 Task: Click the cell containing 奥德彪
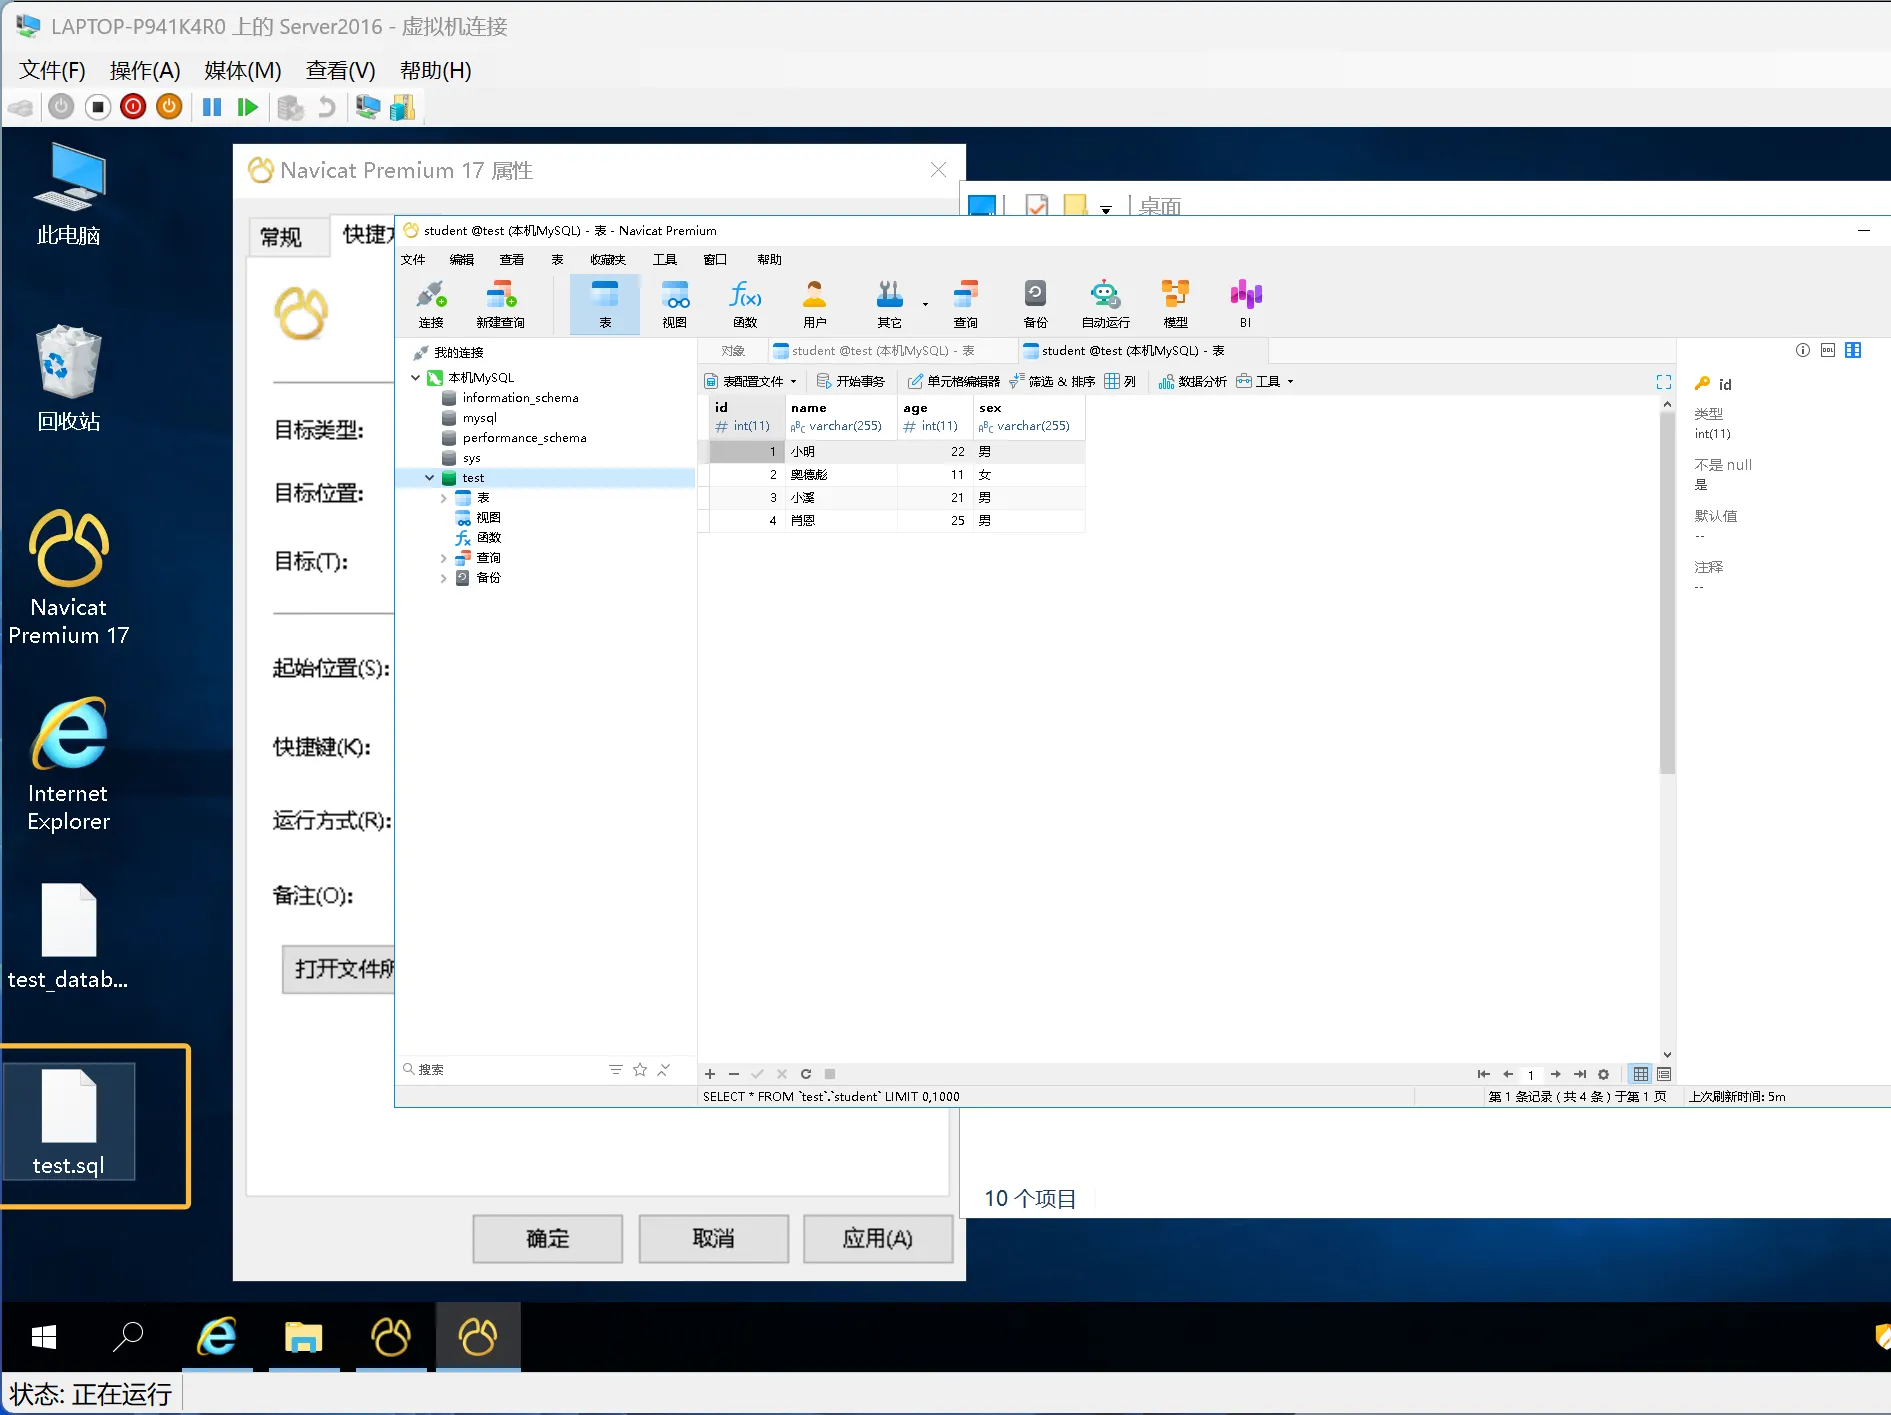841,474
